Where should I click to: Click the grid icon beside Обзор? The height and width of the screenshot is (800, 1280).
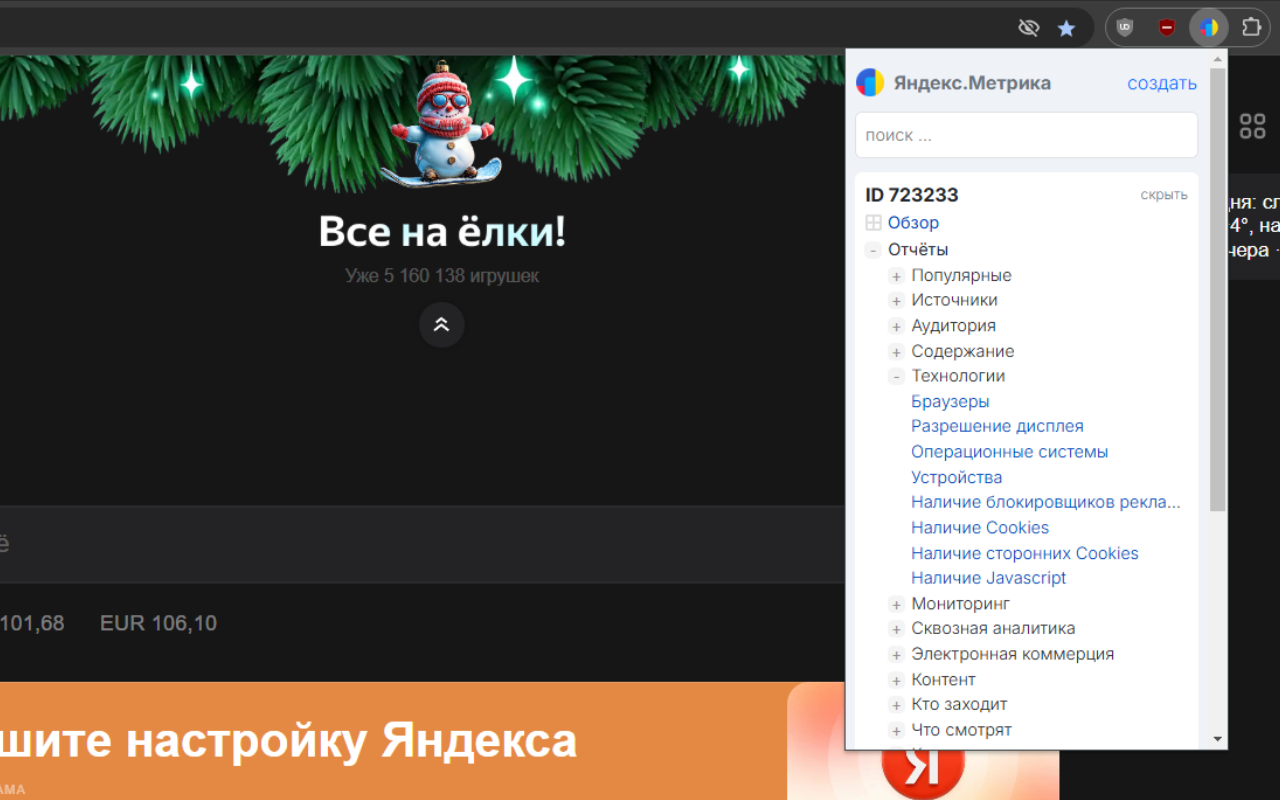point(874,222)
